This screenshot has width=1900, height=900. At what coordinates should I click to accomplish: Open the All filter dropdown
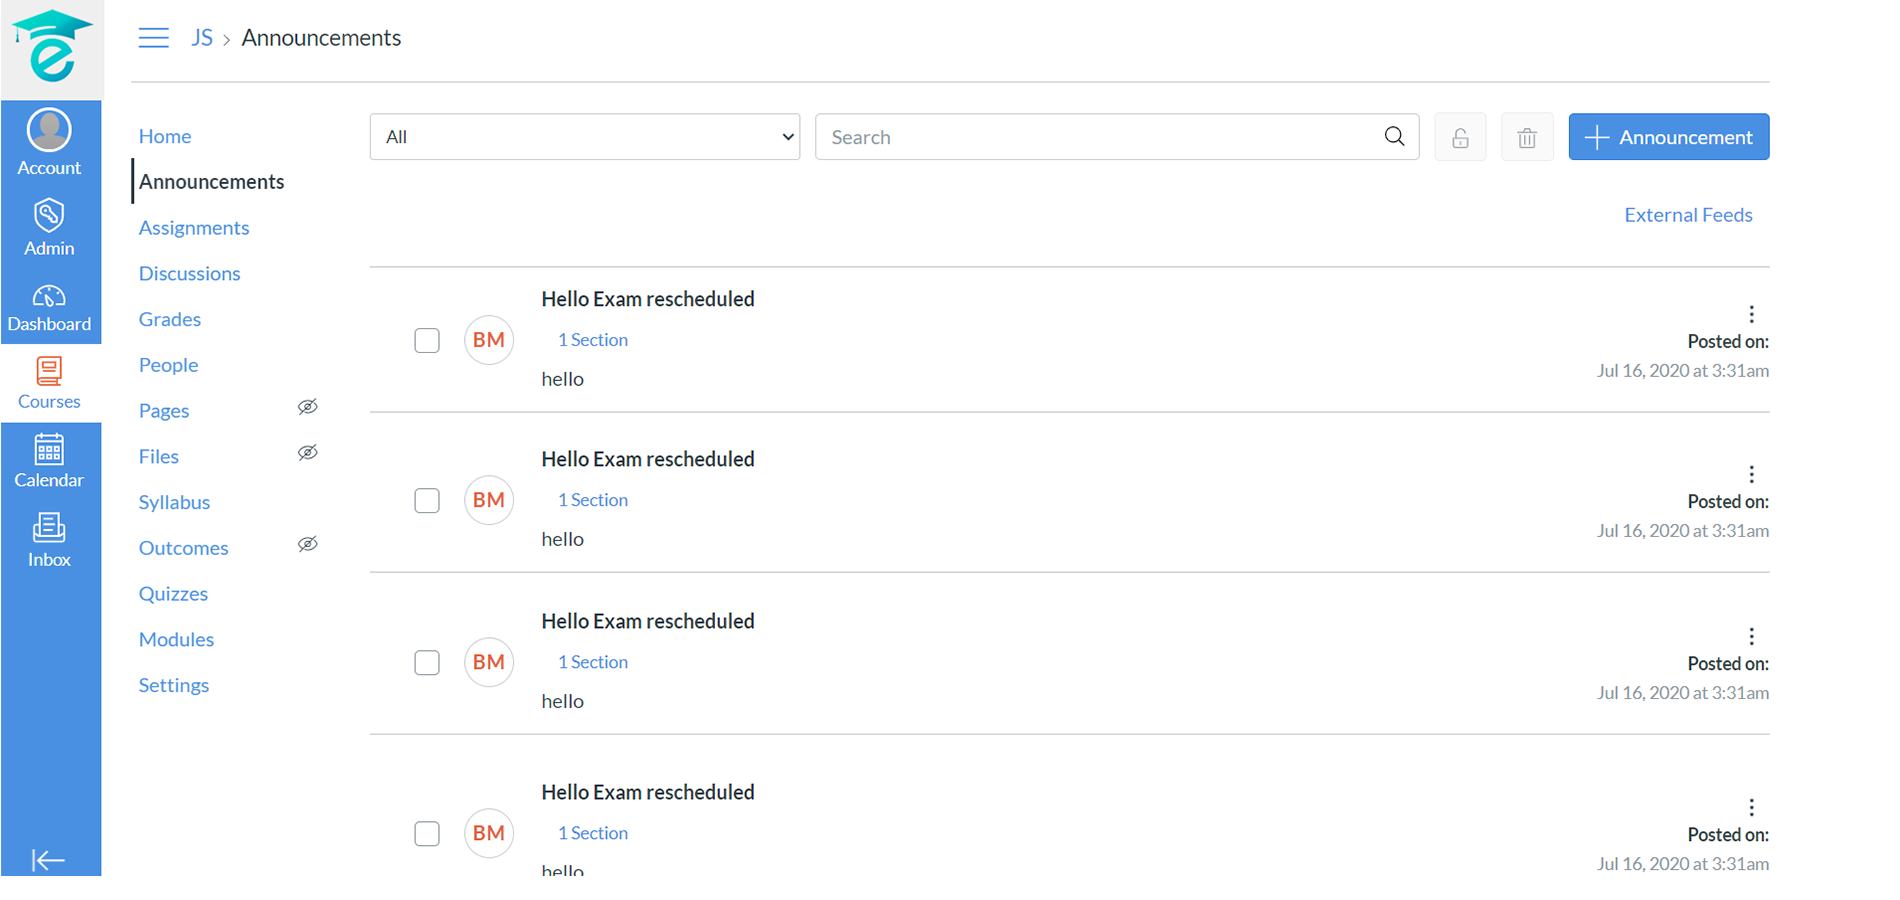pyautogui.click(x=584, y=137)
